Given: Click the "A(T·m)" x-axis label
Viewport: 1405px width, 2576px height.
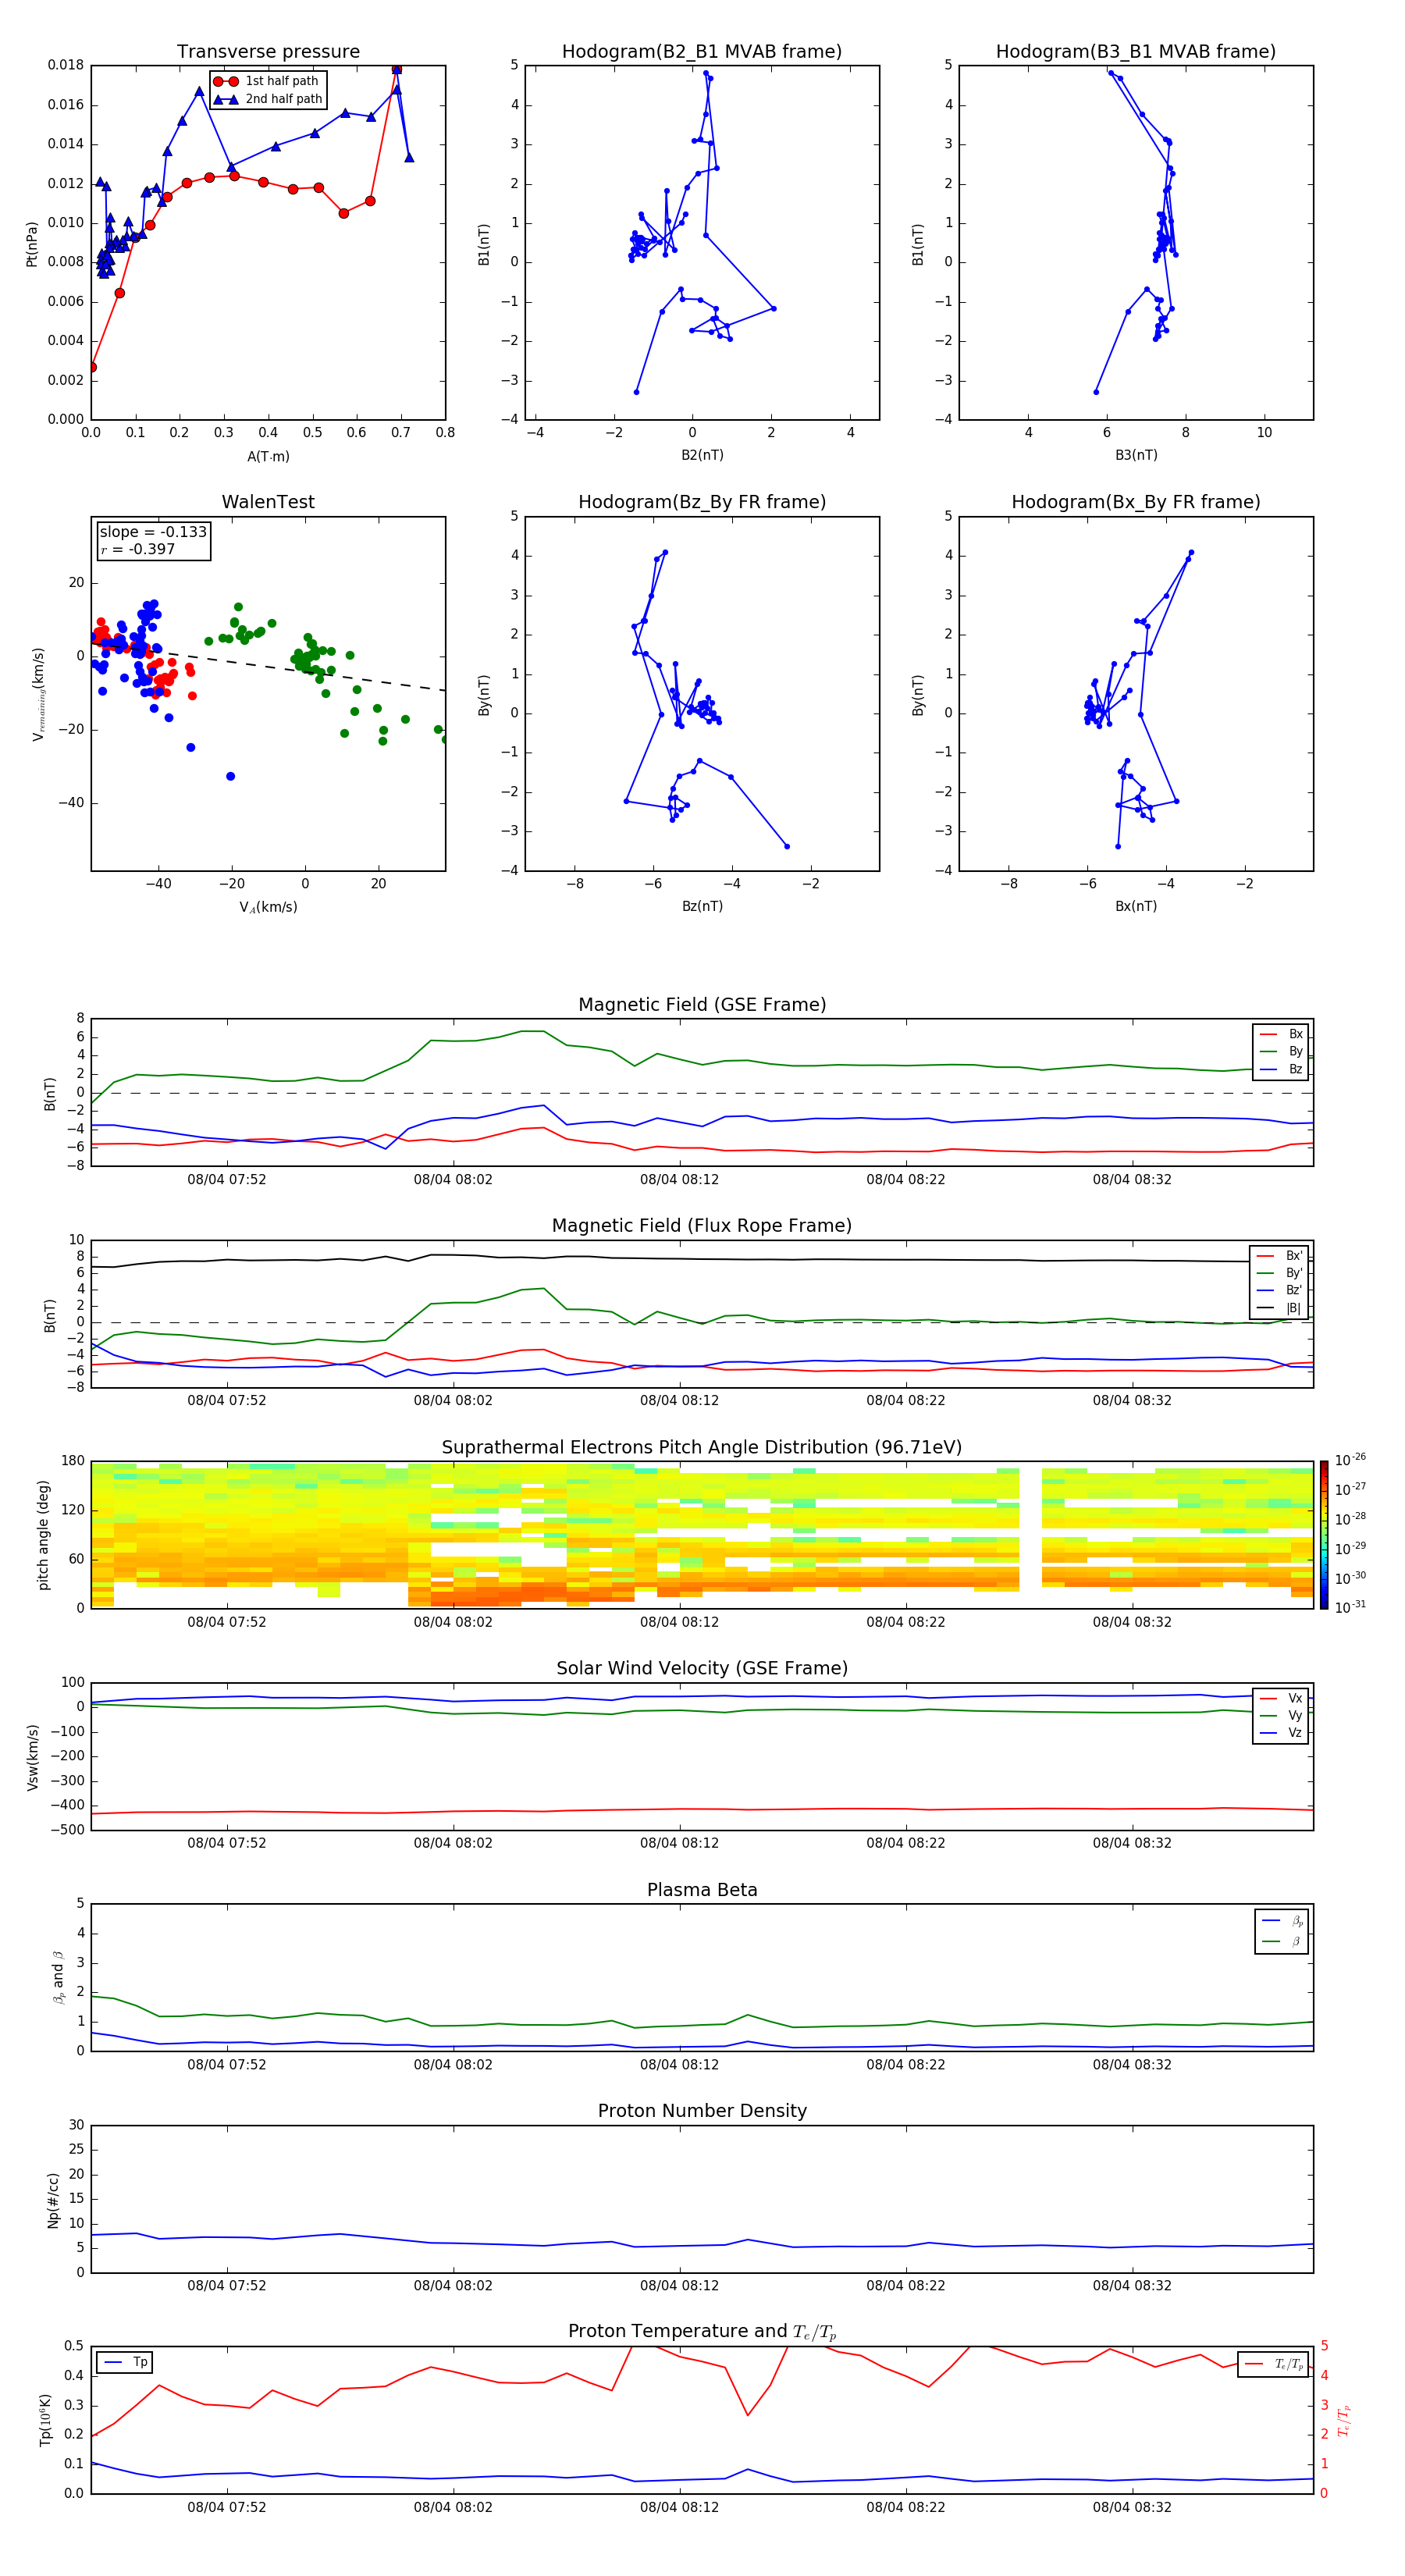Looking at the screenshot, I should click(x=268, y=456).
